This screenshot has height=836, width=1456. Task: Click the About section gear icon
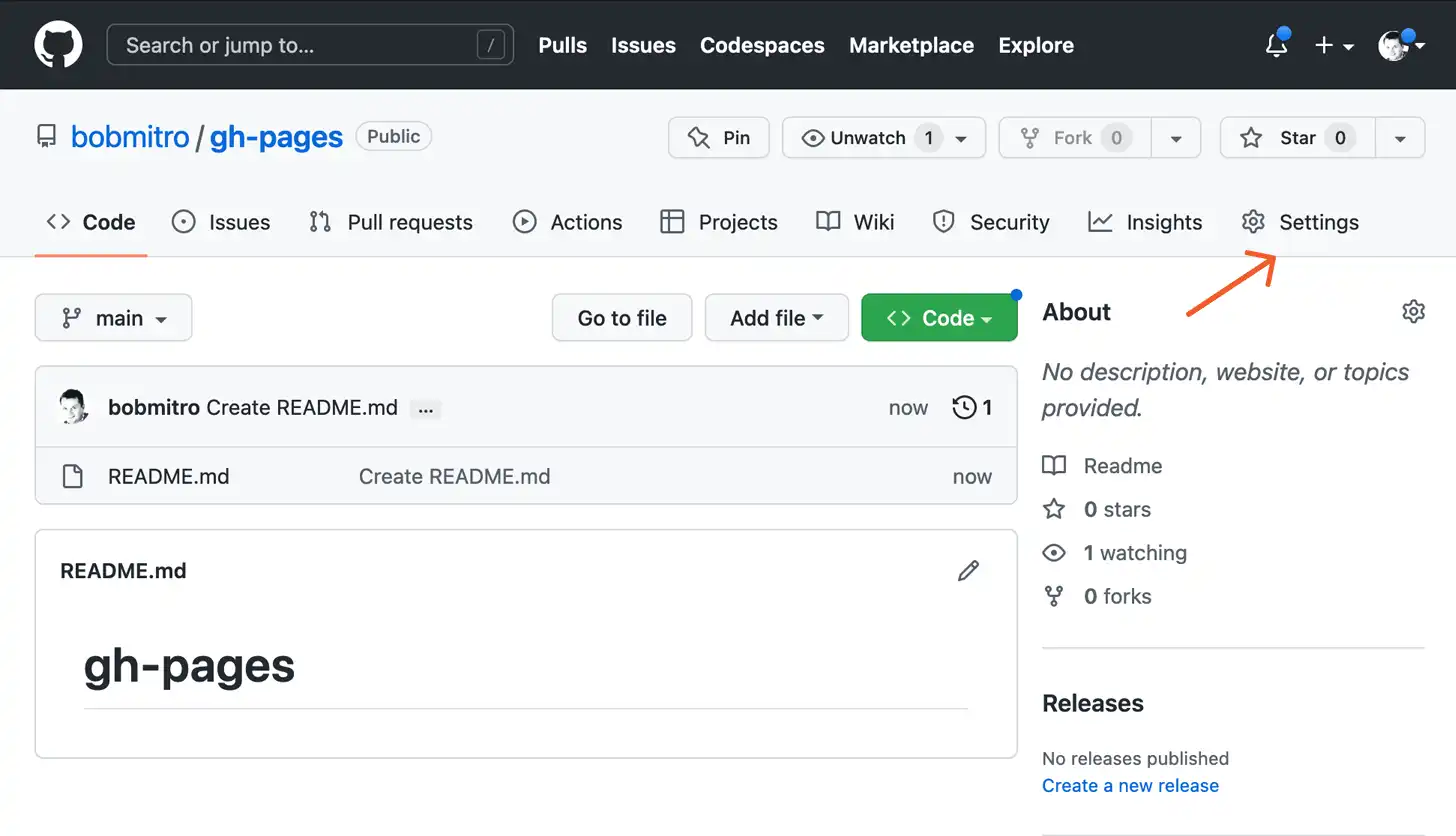click(x=1412, y=312)
